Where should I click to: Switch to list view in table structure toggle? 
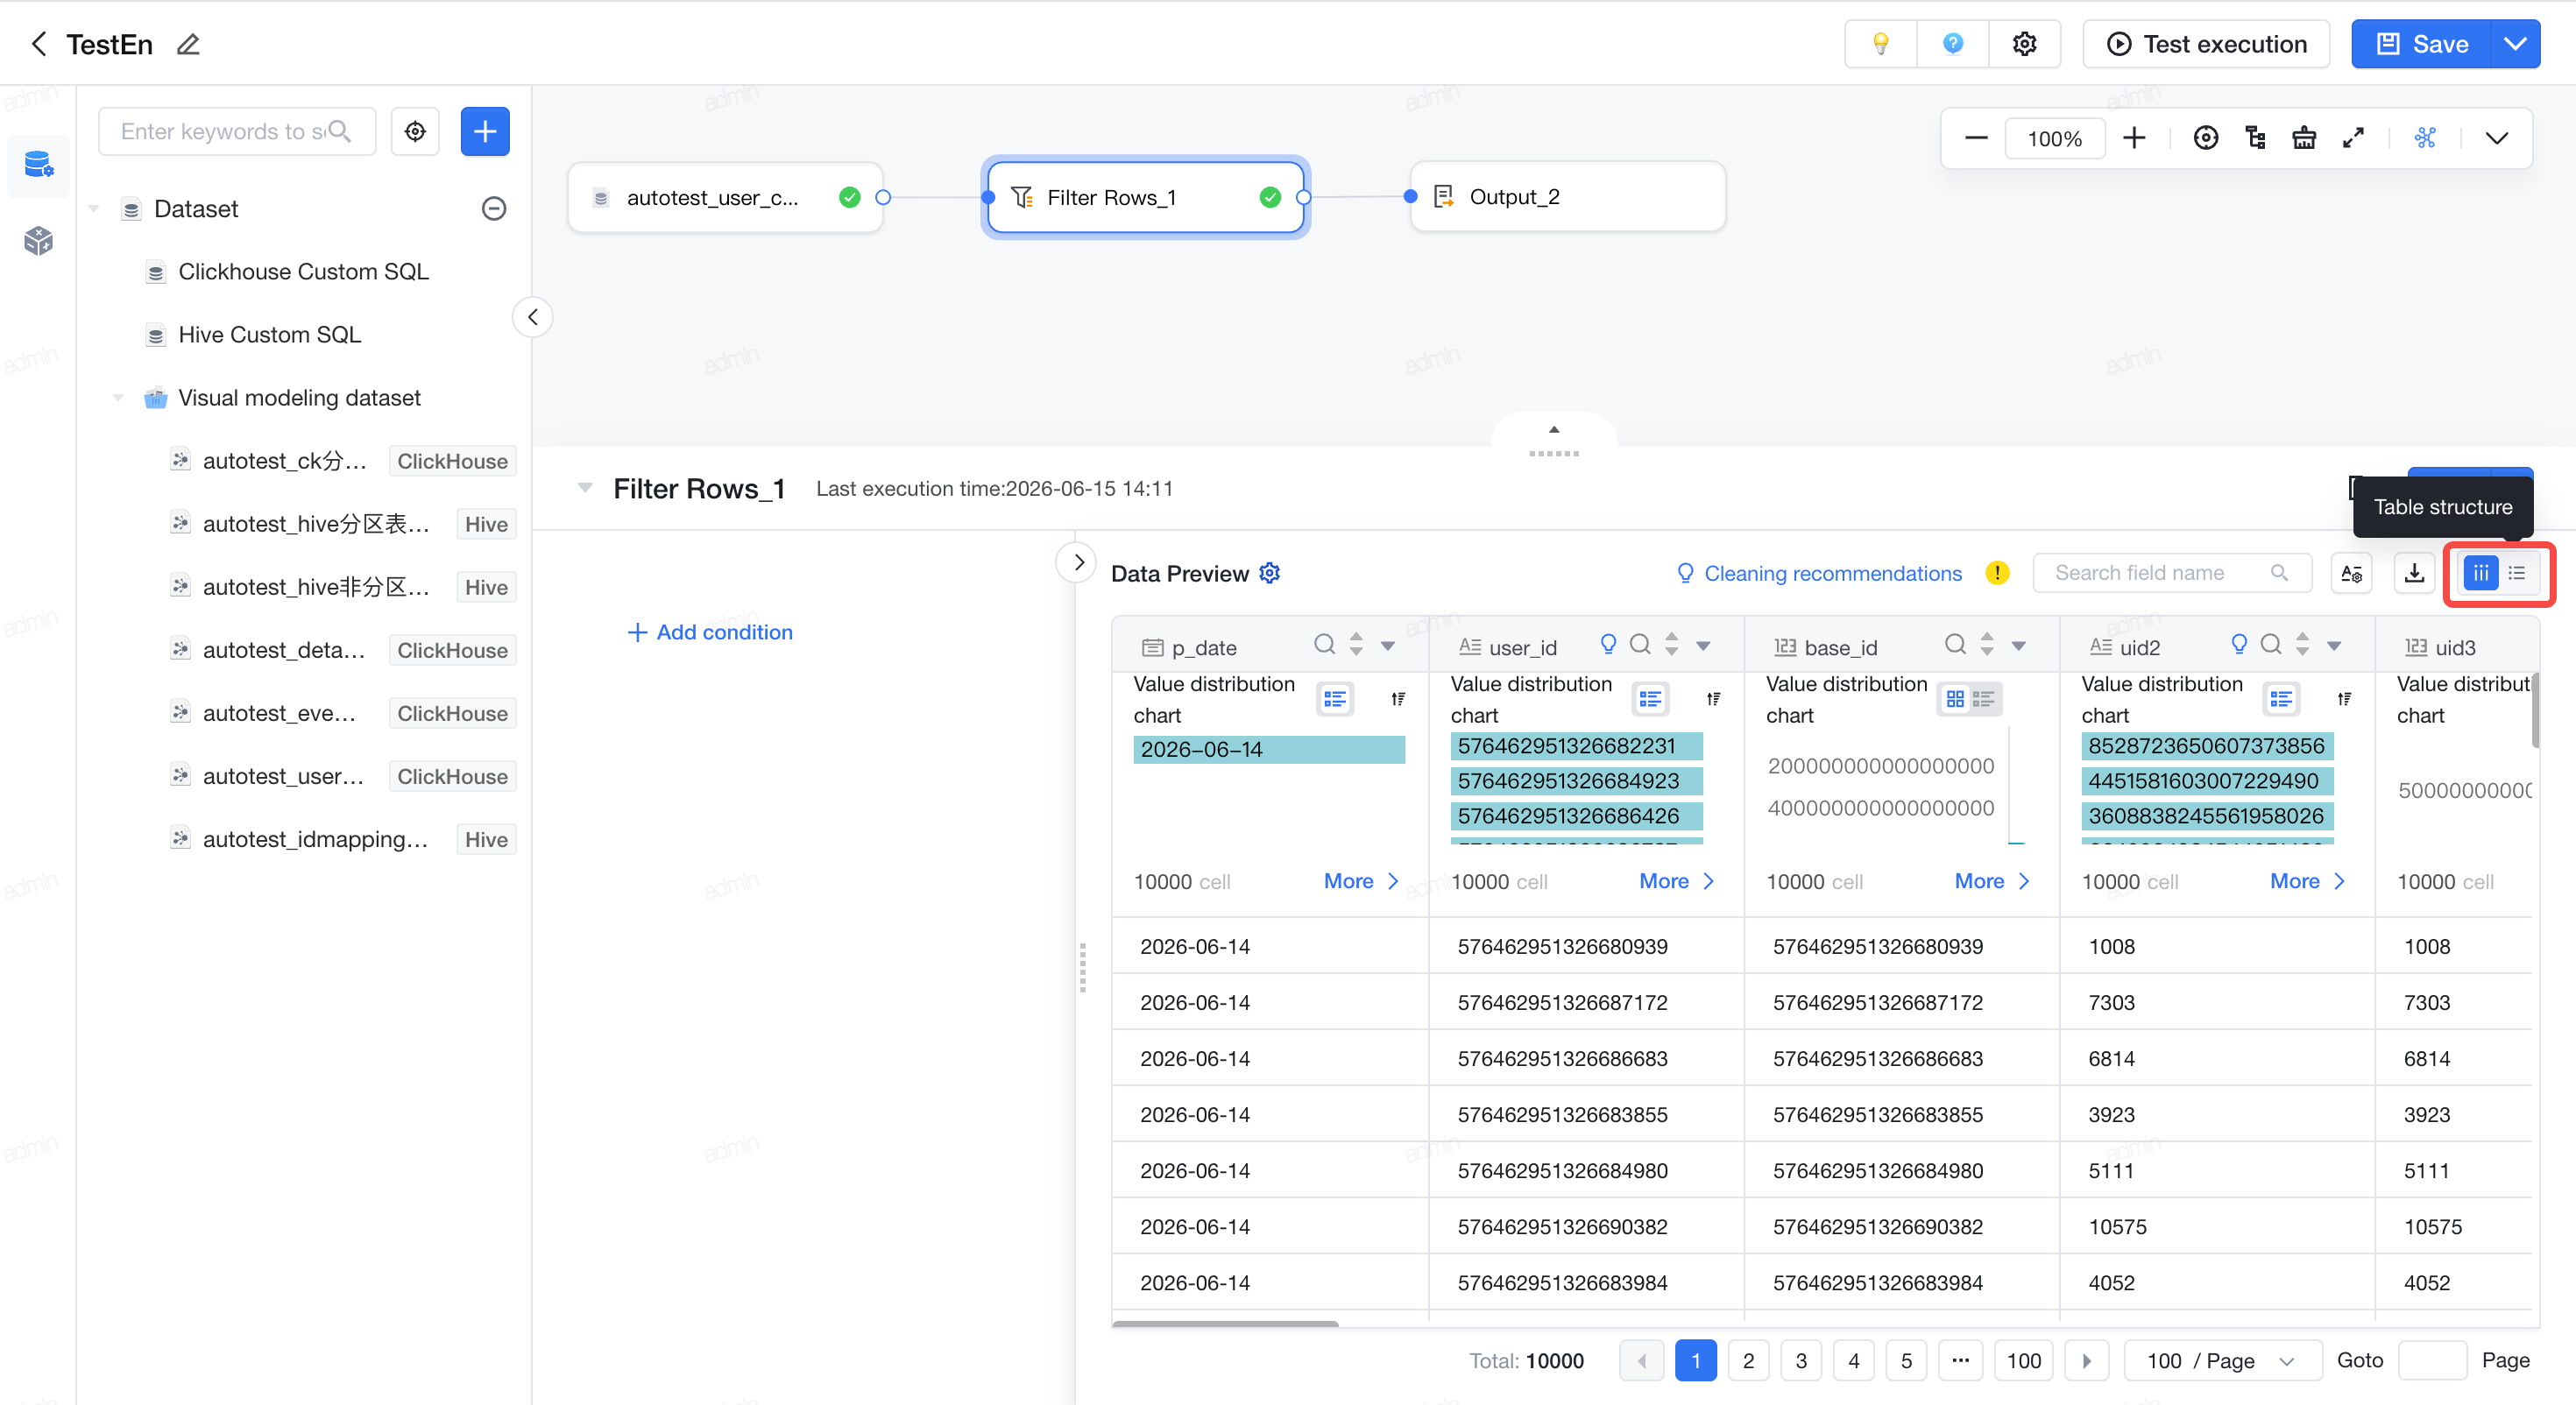2517,573
